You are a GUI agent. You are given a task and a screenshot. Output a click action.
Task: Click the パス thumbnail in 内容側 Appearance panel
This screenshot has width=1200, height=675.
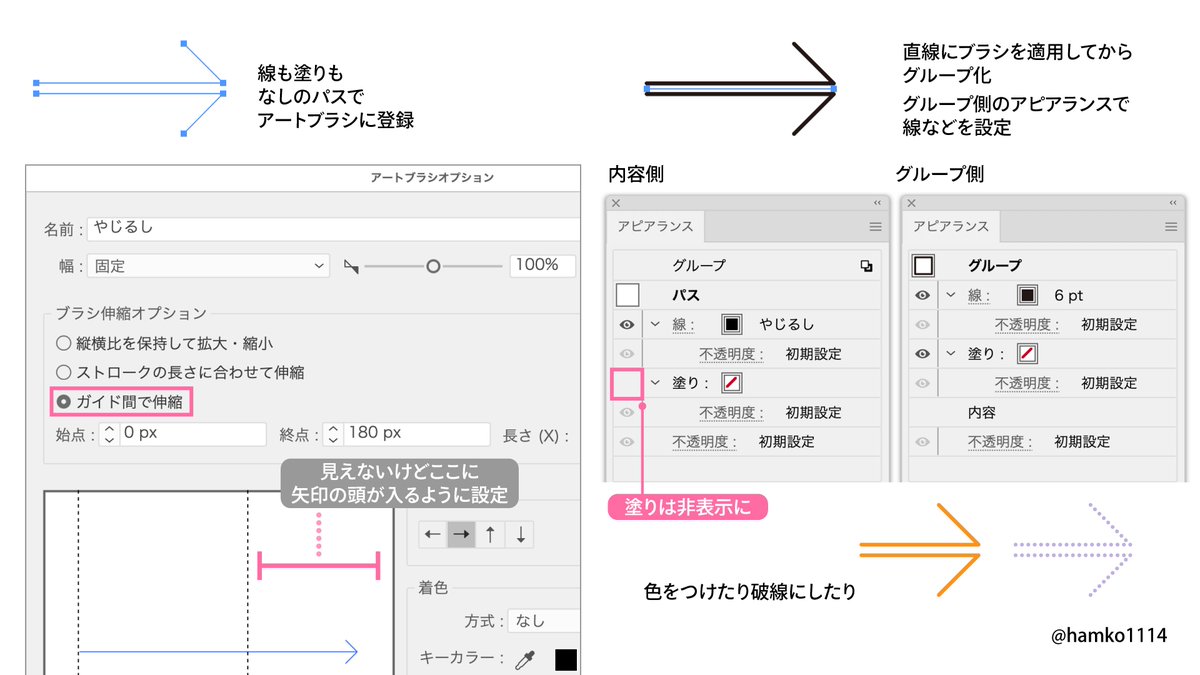628,295
